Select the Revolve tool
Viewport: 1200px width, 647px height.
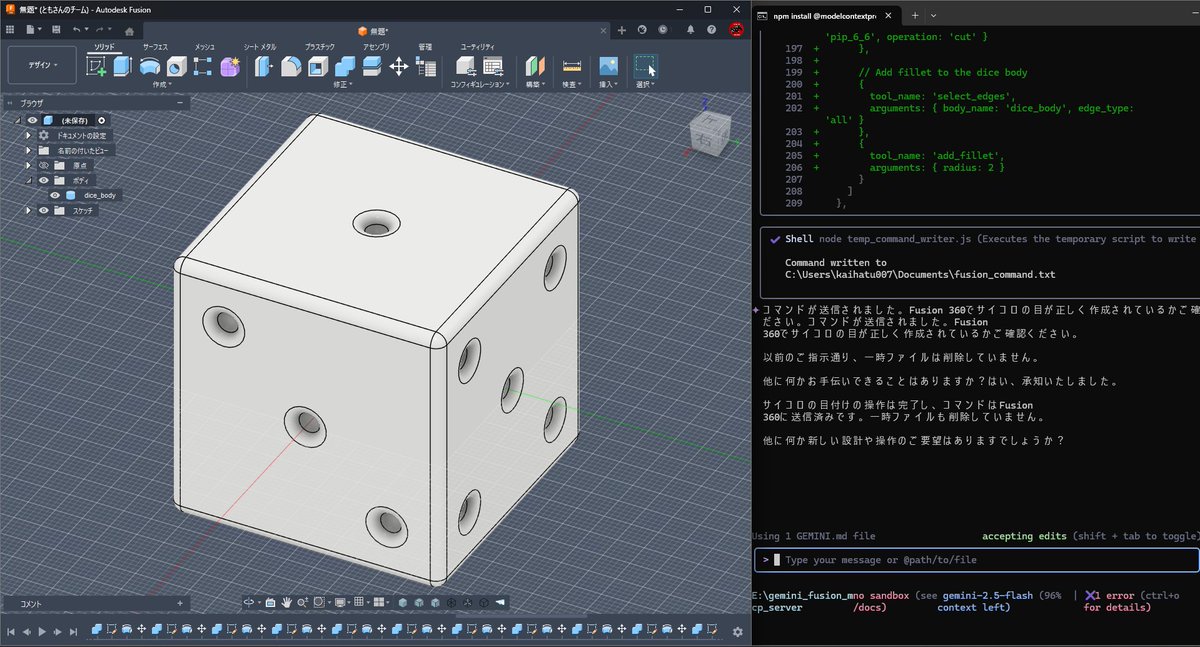150,66
